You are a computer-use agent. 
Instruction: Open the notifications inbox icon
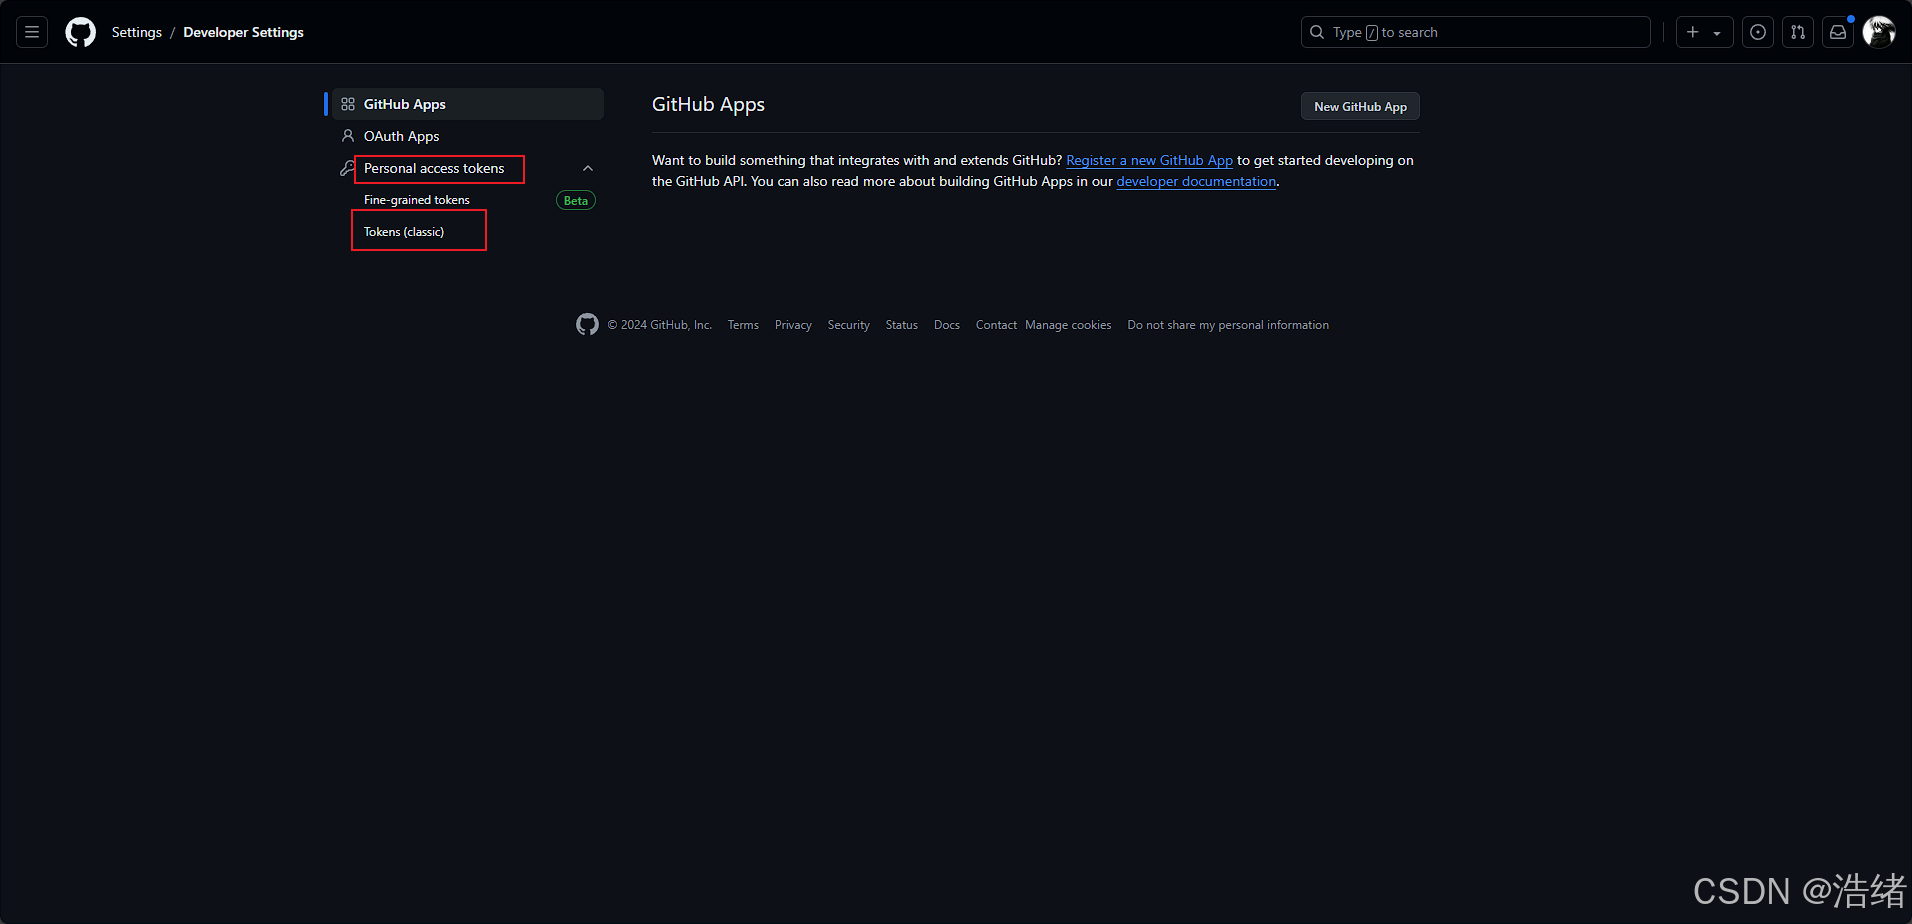(1837, 32)
